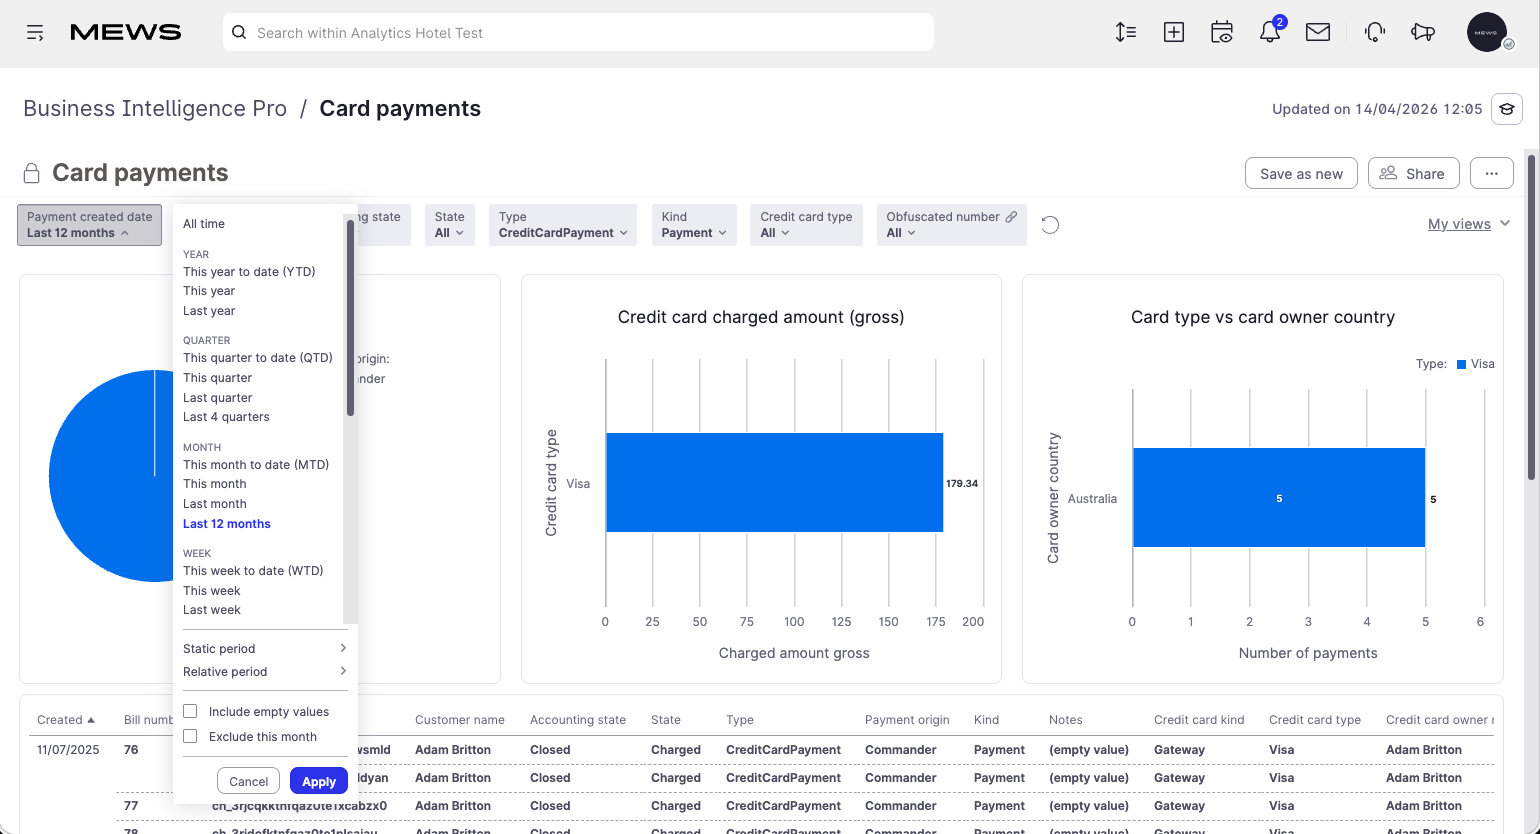This screenshot has width=1540, height=834.
Task: Click the Credit card kind column header
Action: (x=1199, y=719)
